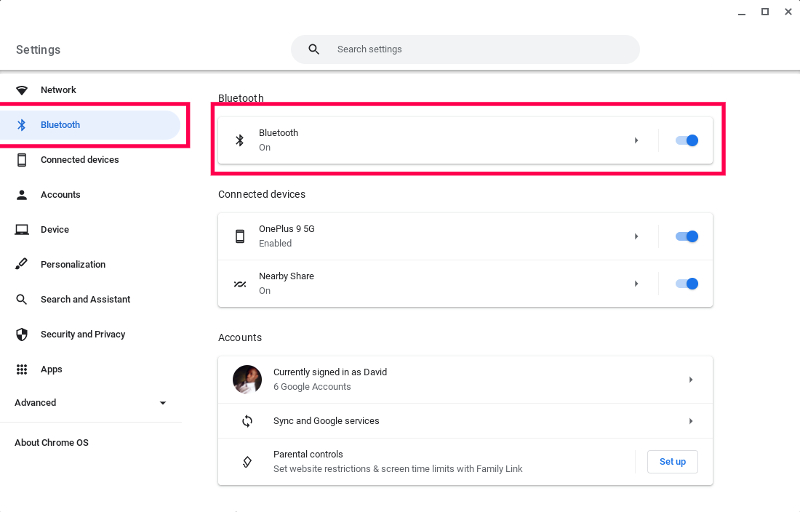Viewport: 800px width, 512px height.
Task: Click the Device laptop icon in sidebar
Action: point(21,229)
